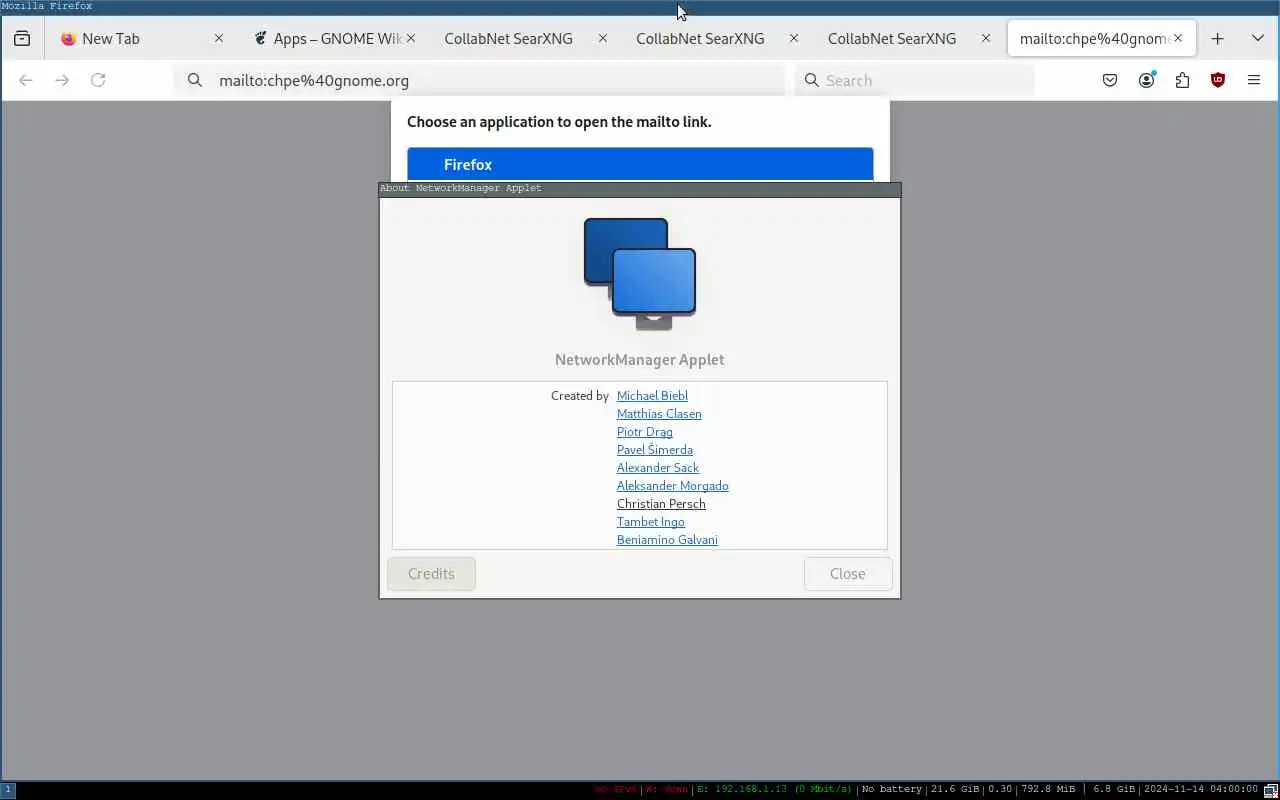Open Piotr Drąg link
Viewport: 1280px width, 800px height.
645,432
